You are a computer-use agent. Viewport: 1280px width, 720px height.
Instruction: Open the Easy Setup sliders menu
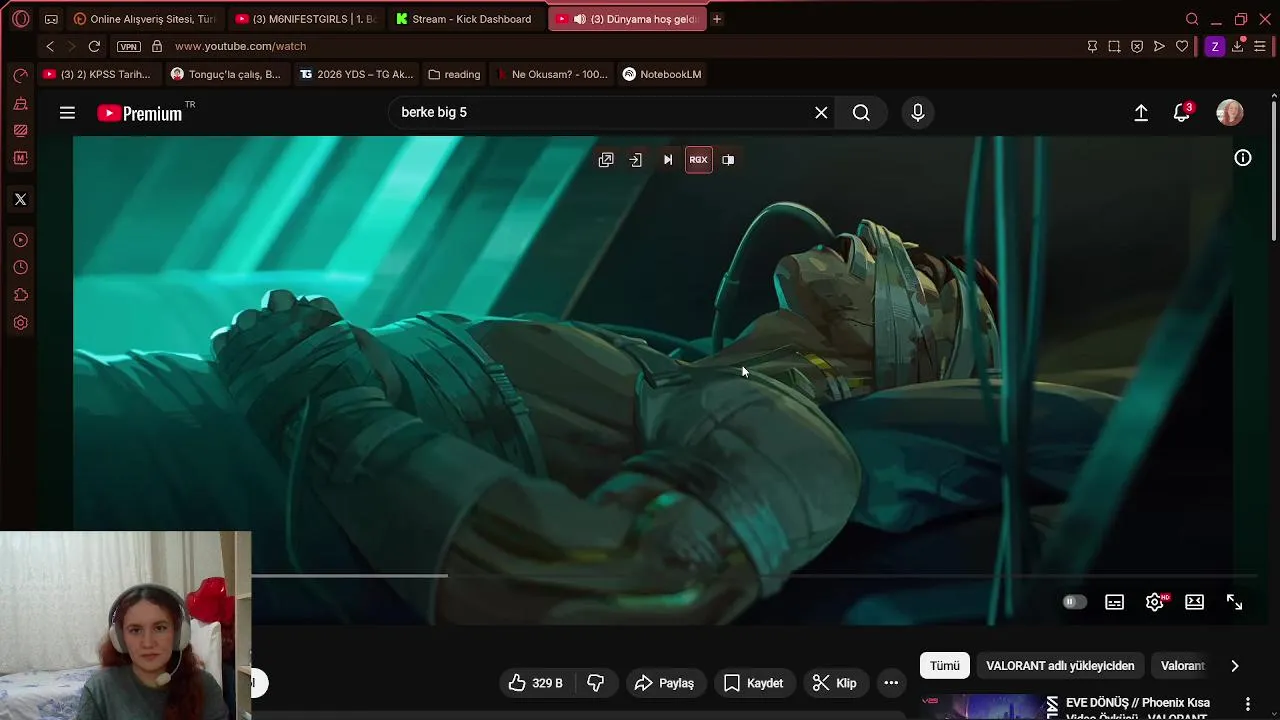click(1260, 46)
